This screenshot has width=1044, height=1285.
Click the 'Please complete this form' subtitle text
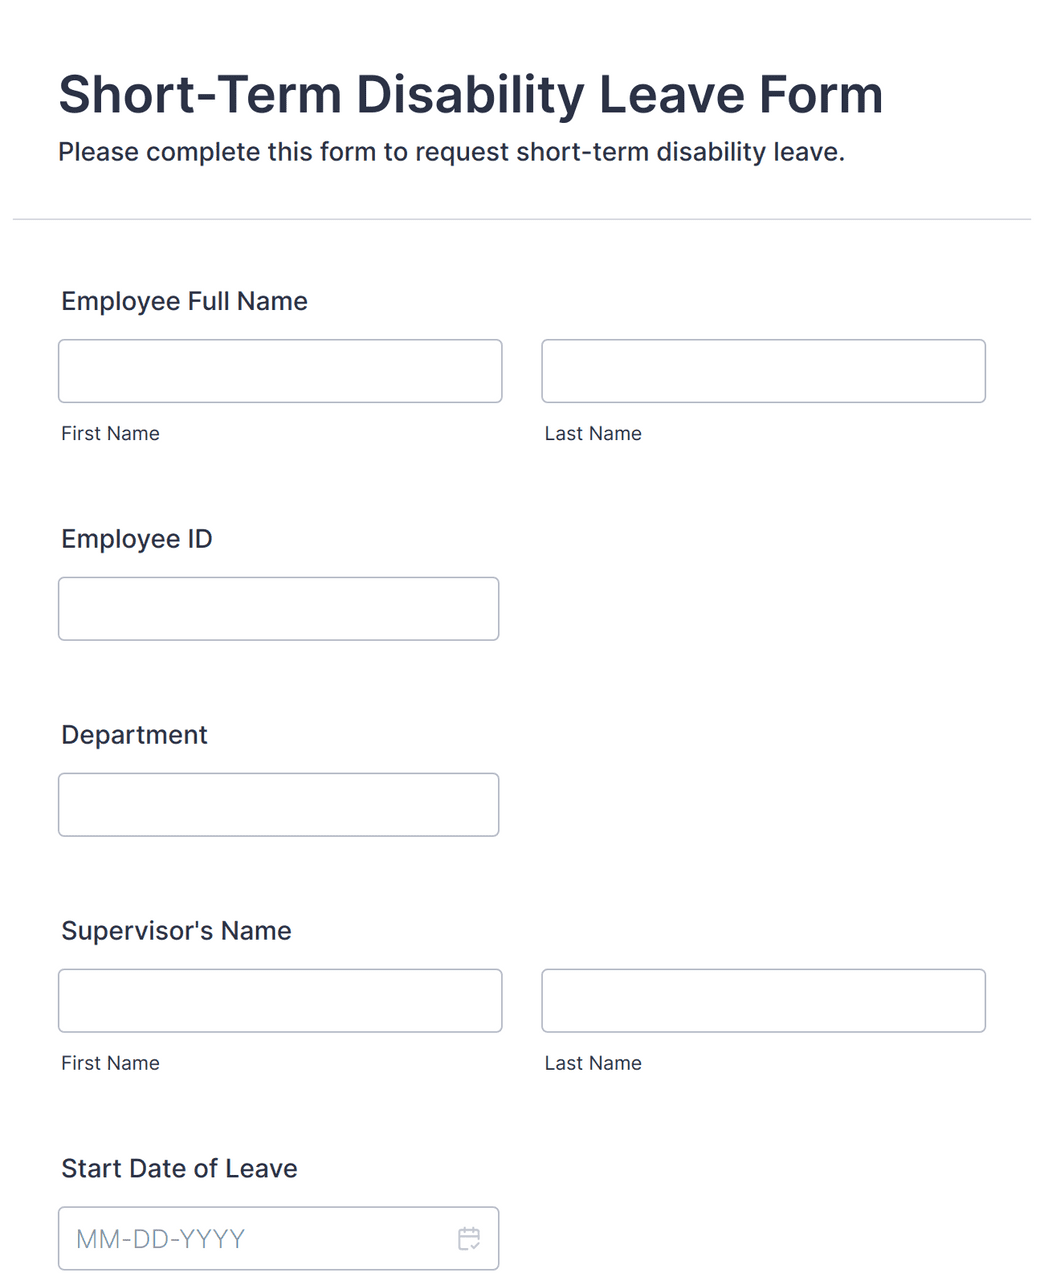(x=451, y=152)
